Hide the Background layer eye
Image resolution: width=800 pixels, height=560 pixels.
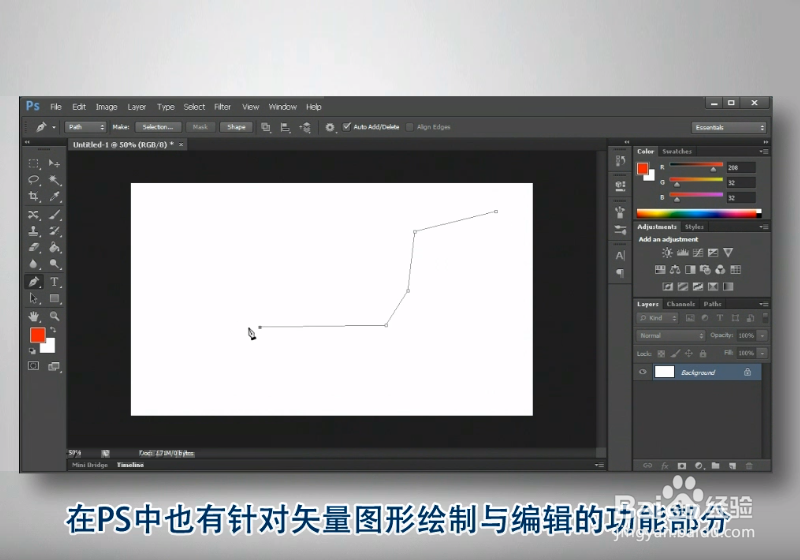pos(643,372)
